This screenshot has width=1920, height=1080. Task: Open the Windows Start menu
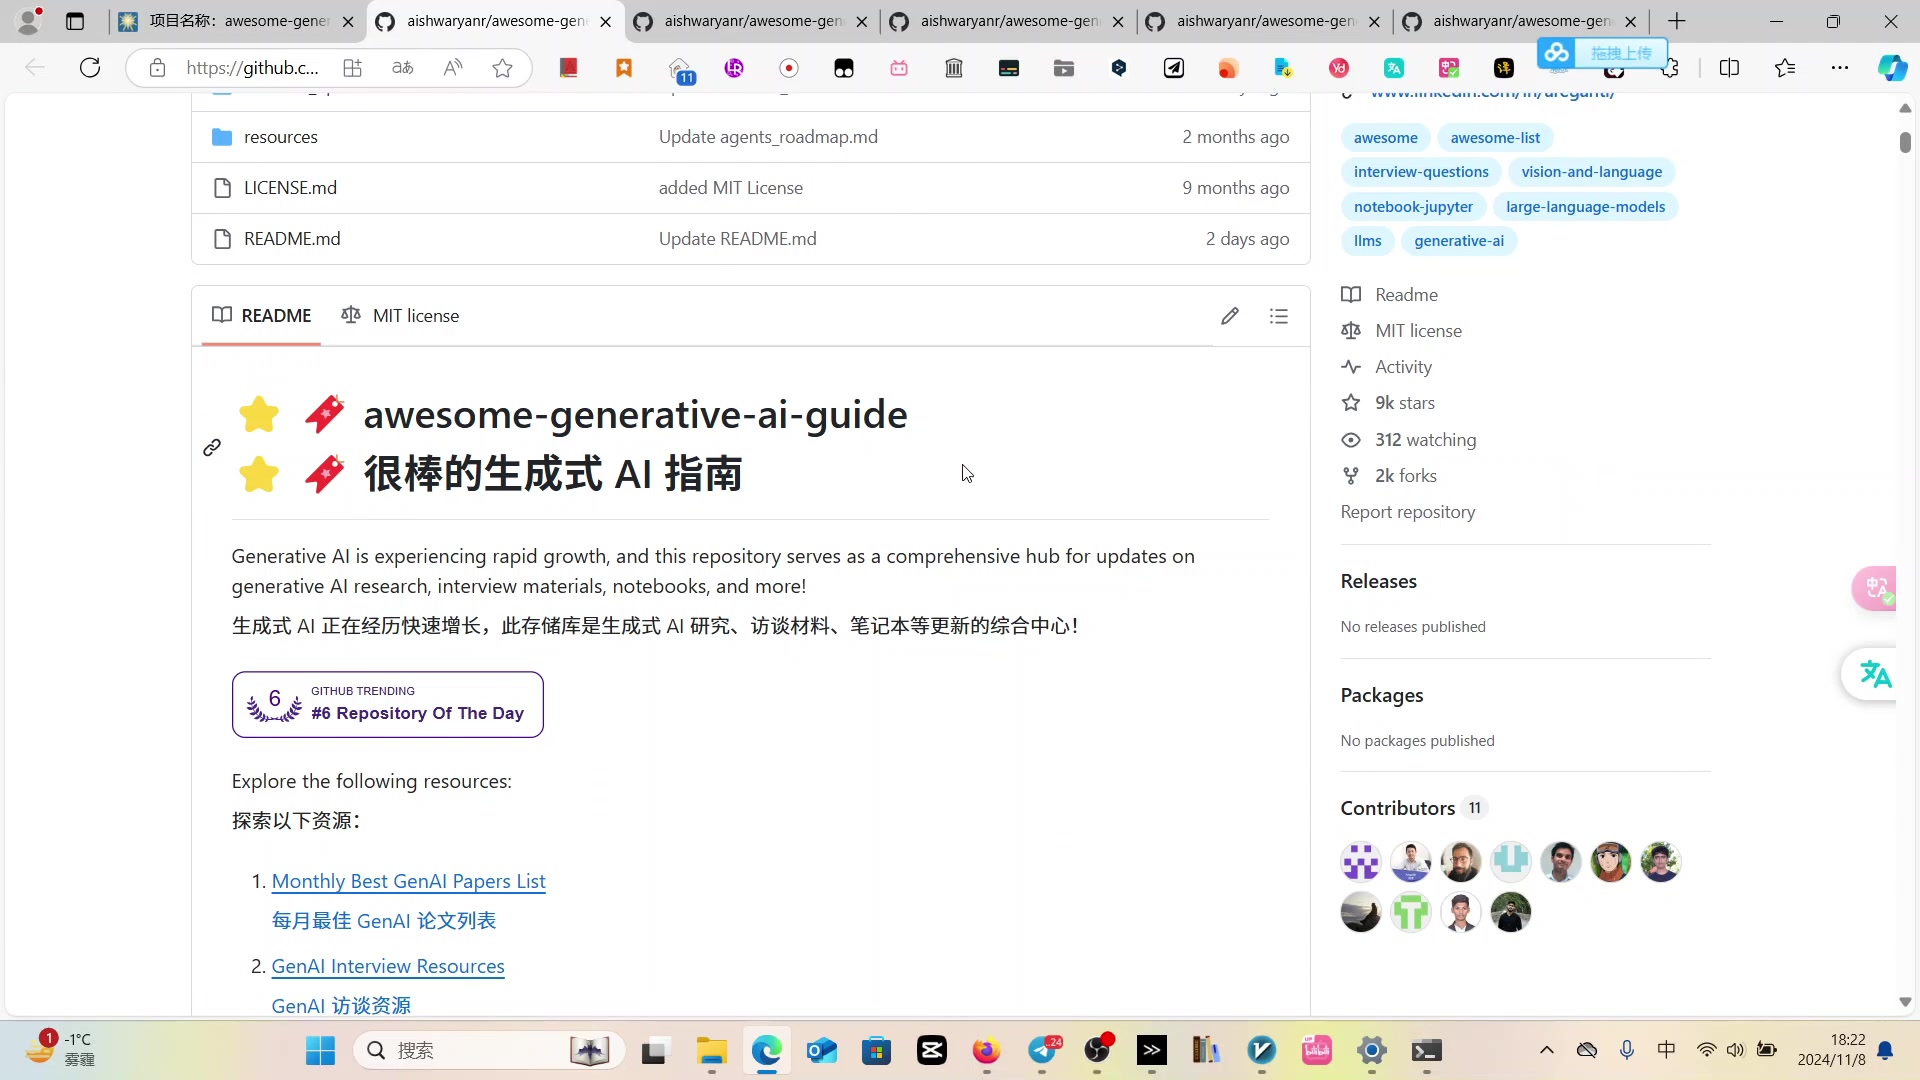(320, 1051)
